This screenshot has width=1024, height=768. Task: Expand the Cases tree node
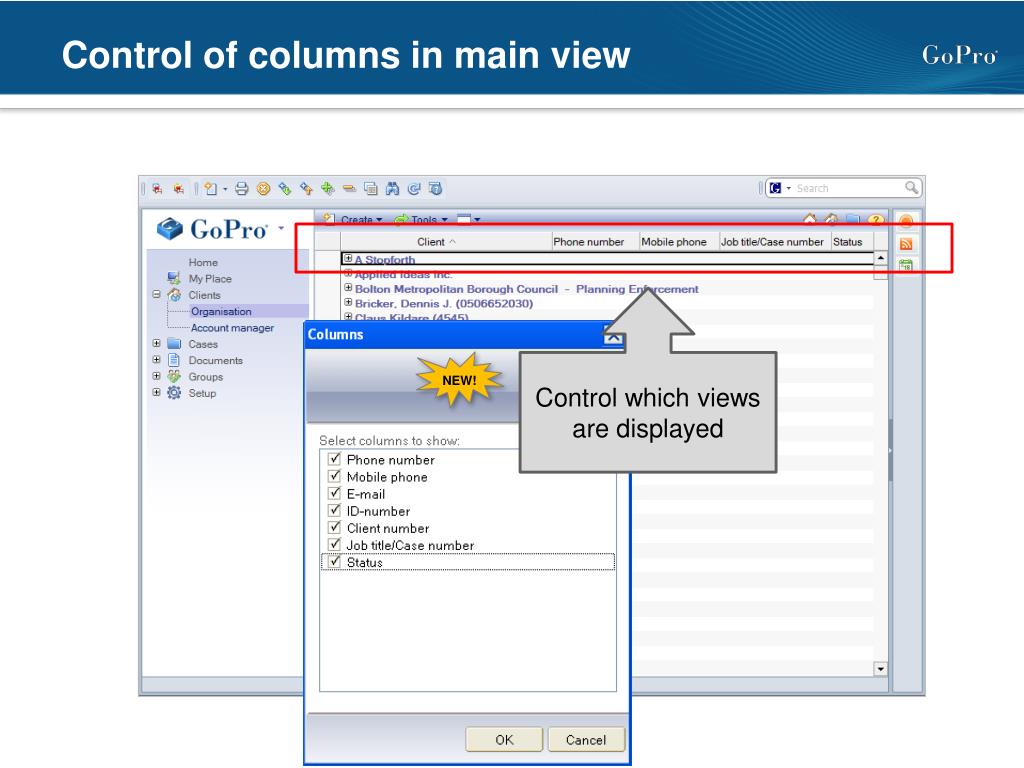[x=156, y=343]
